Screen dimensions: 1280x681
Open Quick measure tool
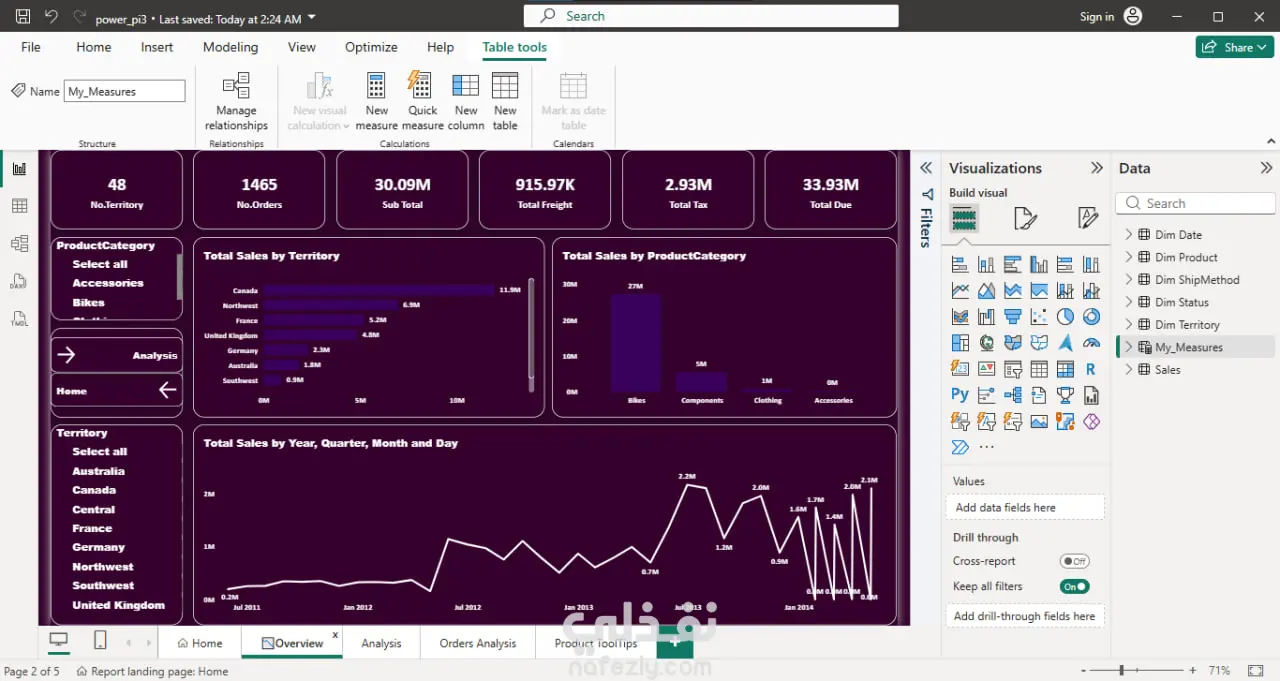[x=422, y=102]
